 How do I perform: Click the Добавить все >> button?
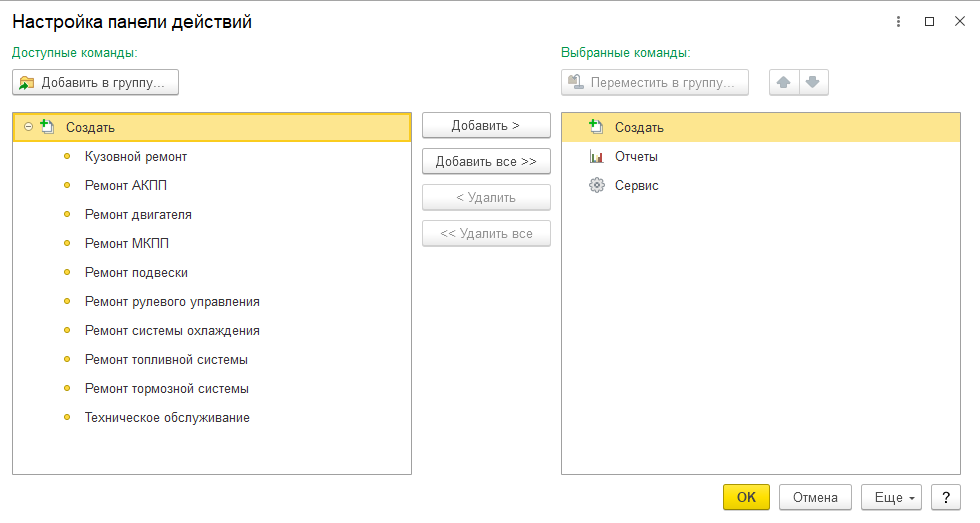coord(486,161)
